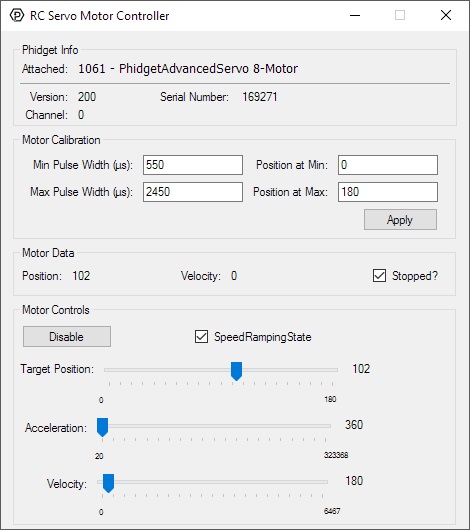Click the Version value 200
This screenshot has height=530, width=470.
point(87,97)
